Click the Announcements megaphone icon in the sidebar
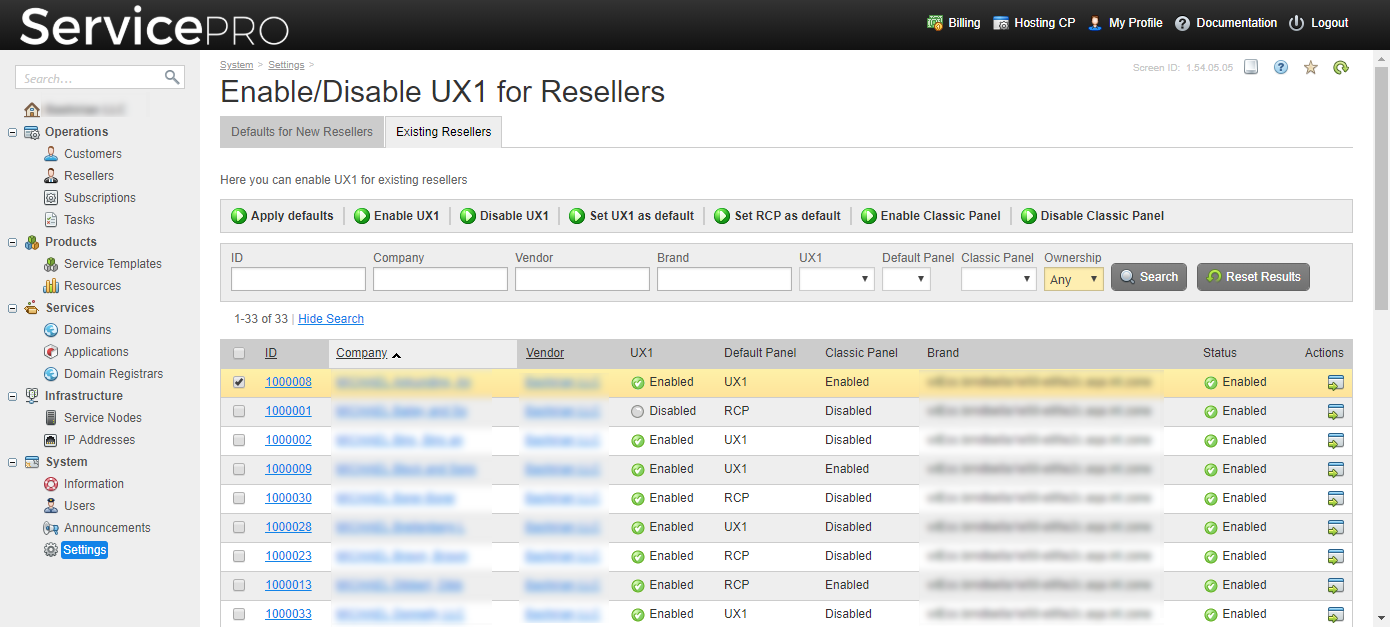Image resolution: width=1390 pixels, height=627 pixels. point(51,528)
